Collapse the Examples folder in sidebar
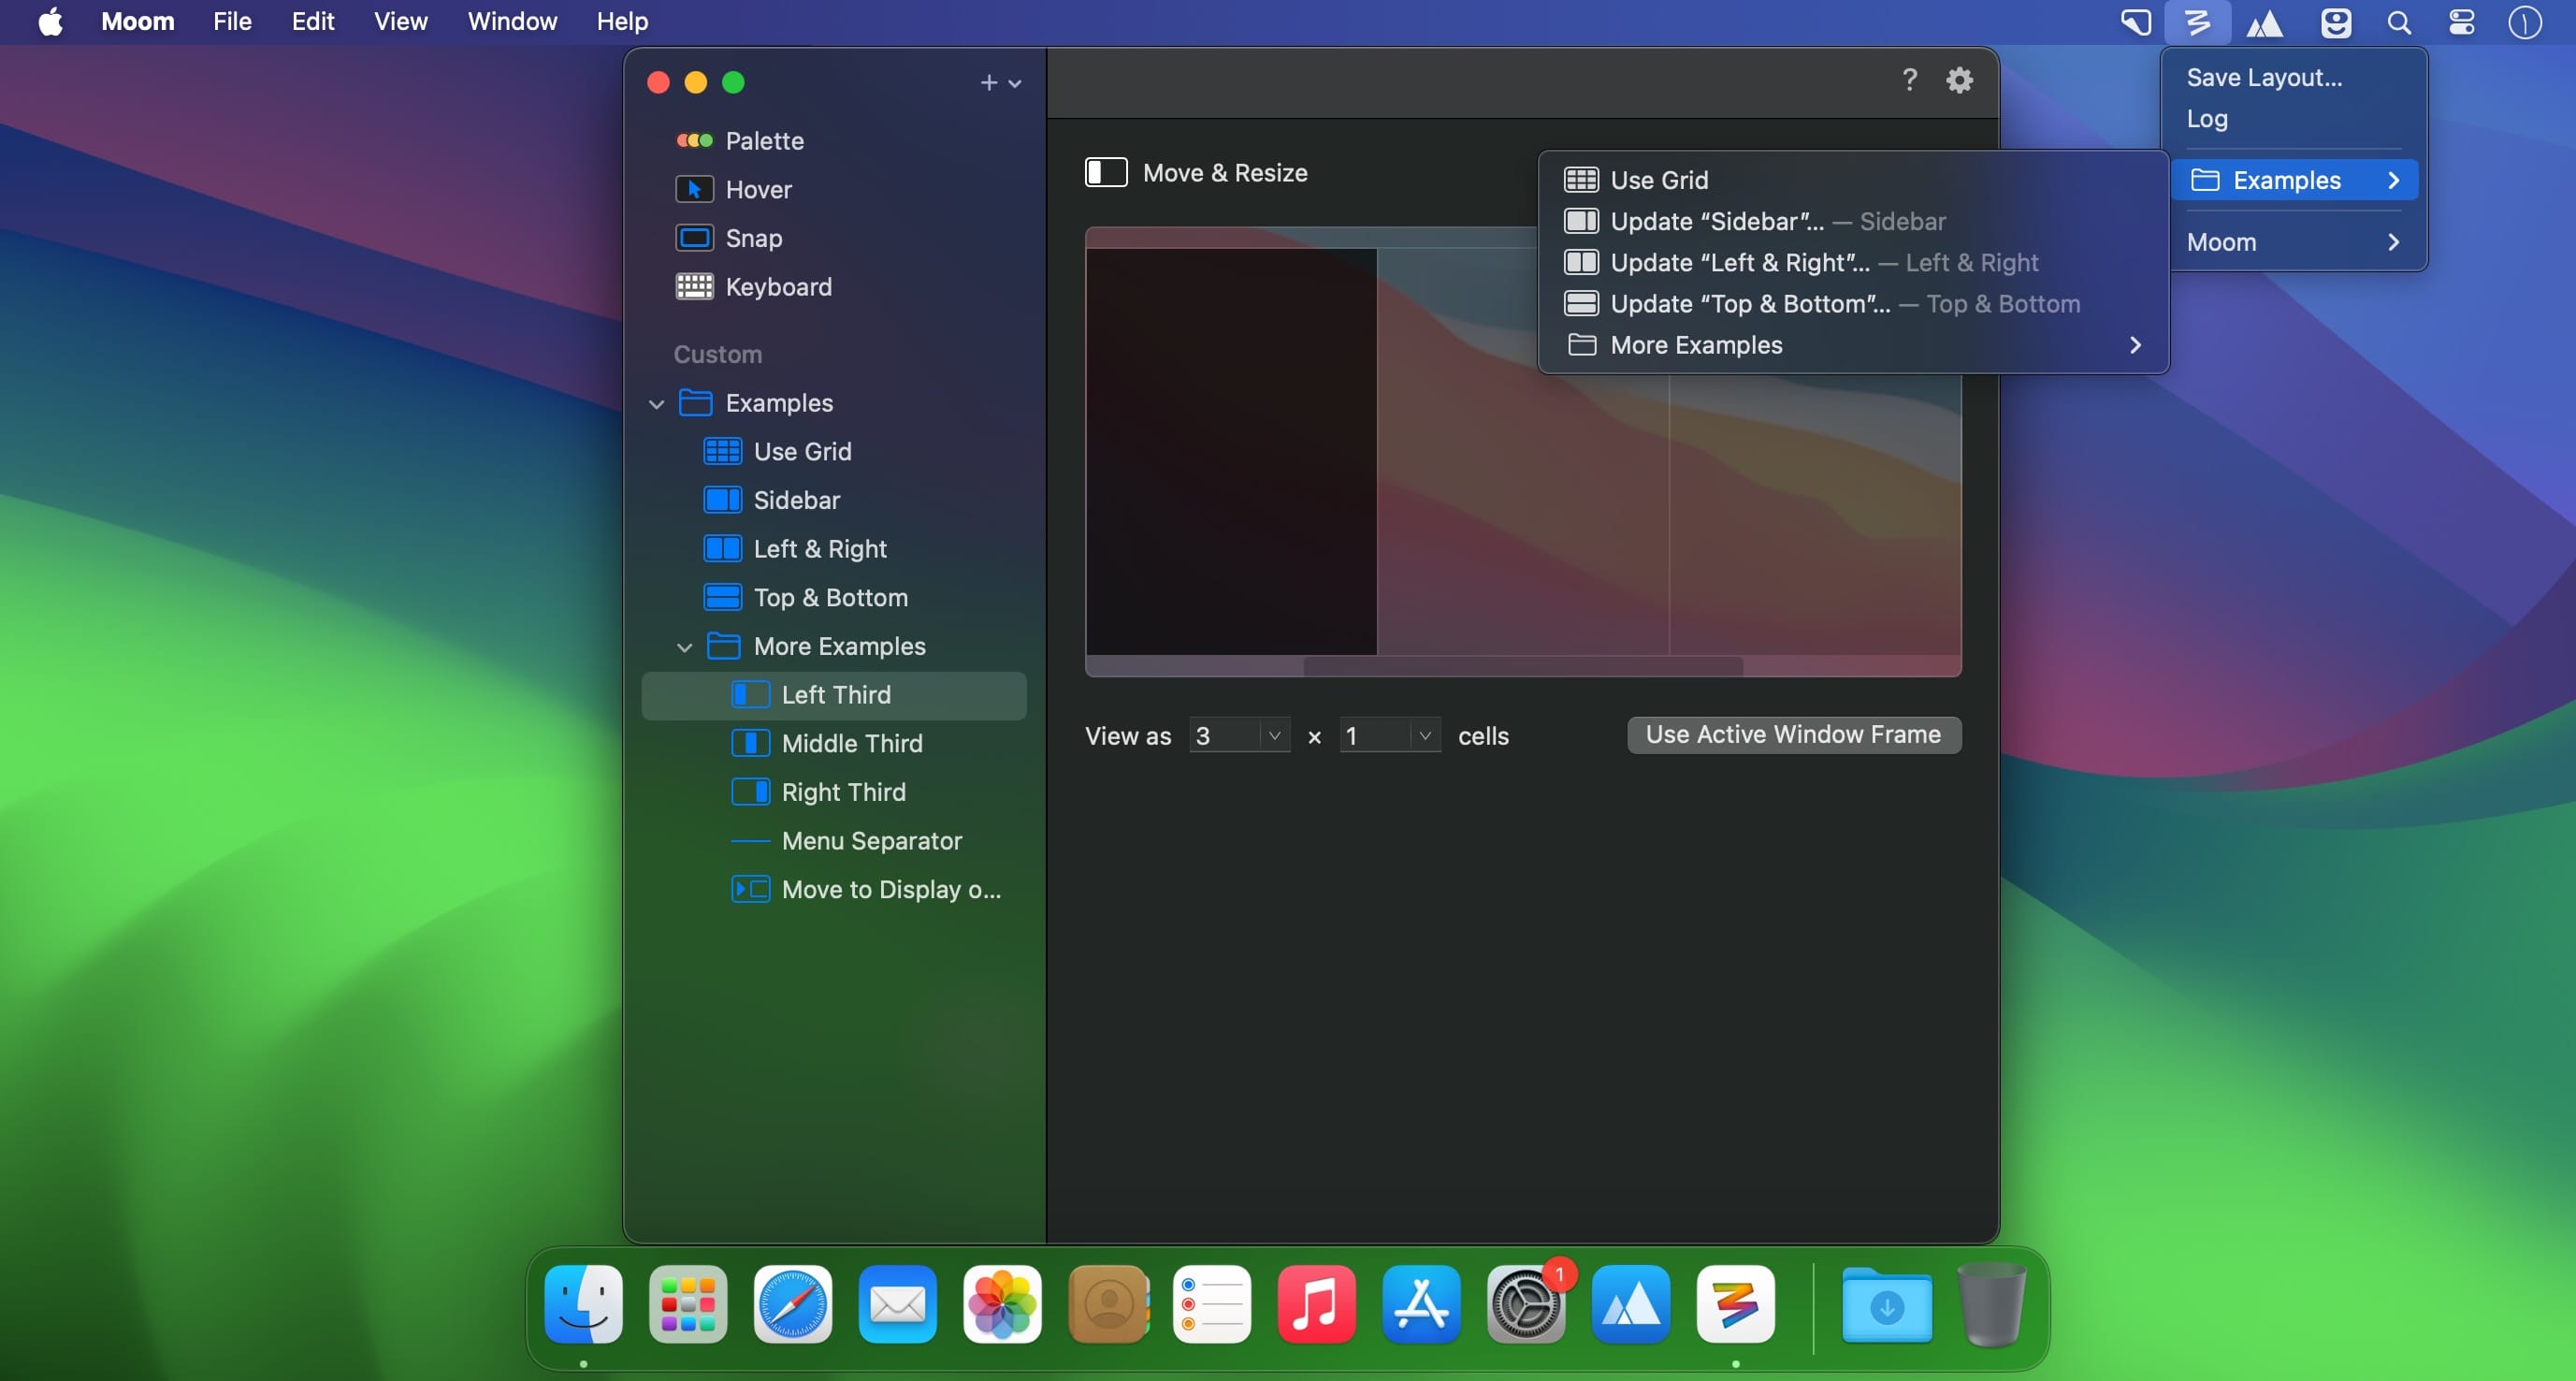This screenshot has height=1381, width=2576. click(x=656, y=404)
